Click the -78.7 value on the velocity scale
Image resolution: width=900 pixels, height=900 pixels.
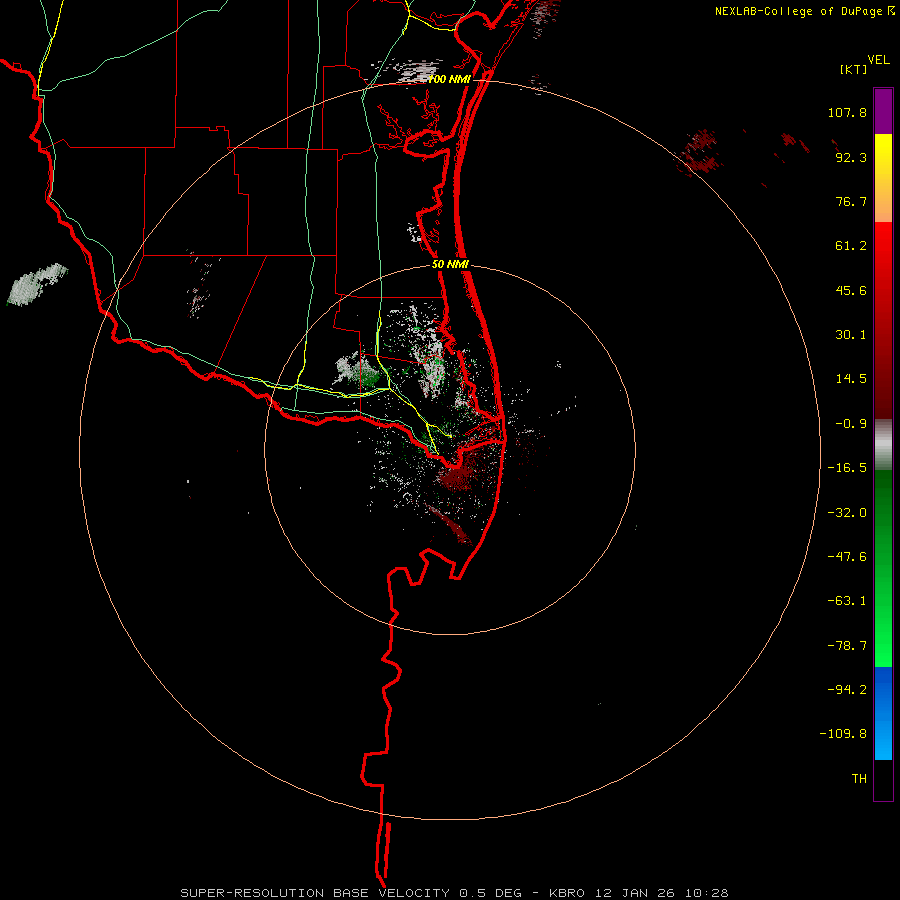(x=847, y=646)
